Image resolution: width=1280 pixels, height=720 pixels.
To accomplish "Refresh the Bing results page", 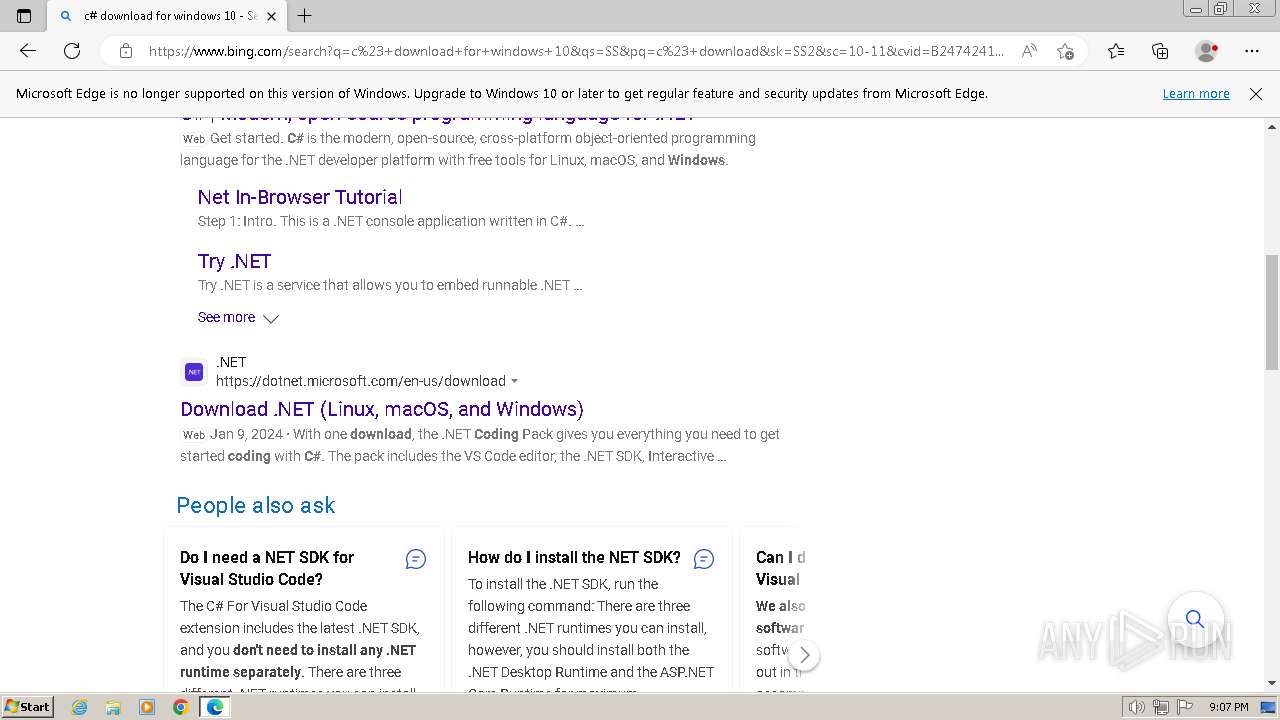I will click(x=72, y=51).
